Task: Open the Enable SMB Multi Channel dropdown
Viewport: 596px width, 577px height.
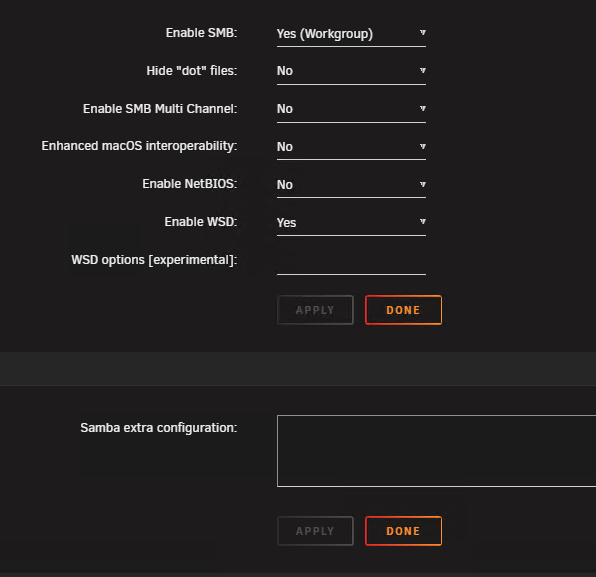Action: point(351,109)
